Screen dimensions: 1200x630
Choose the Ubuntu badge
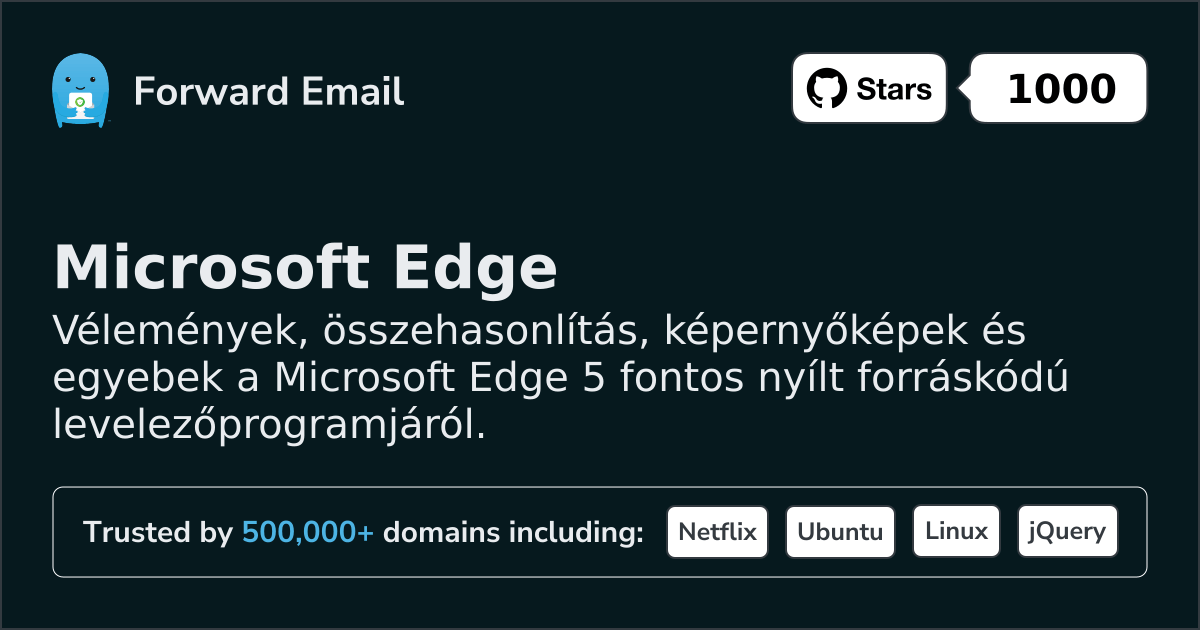[840, 532]
